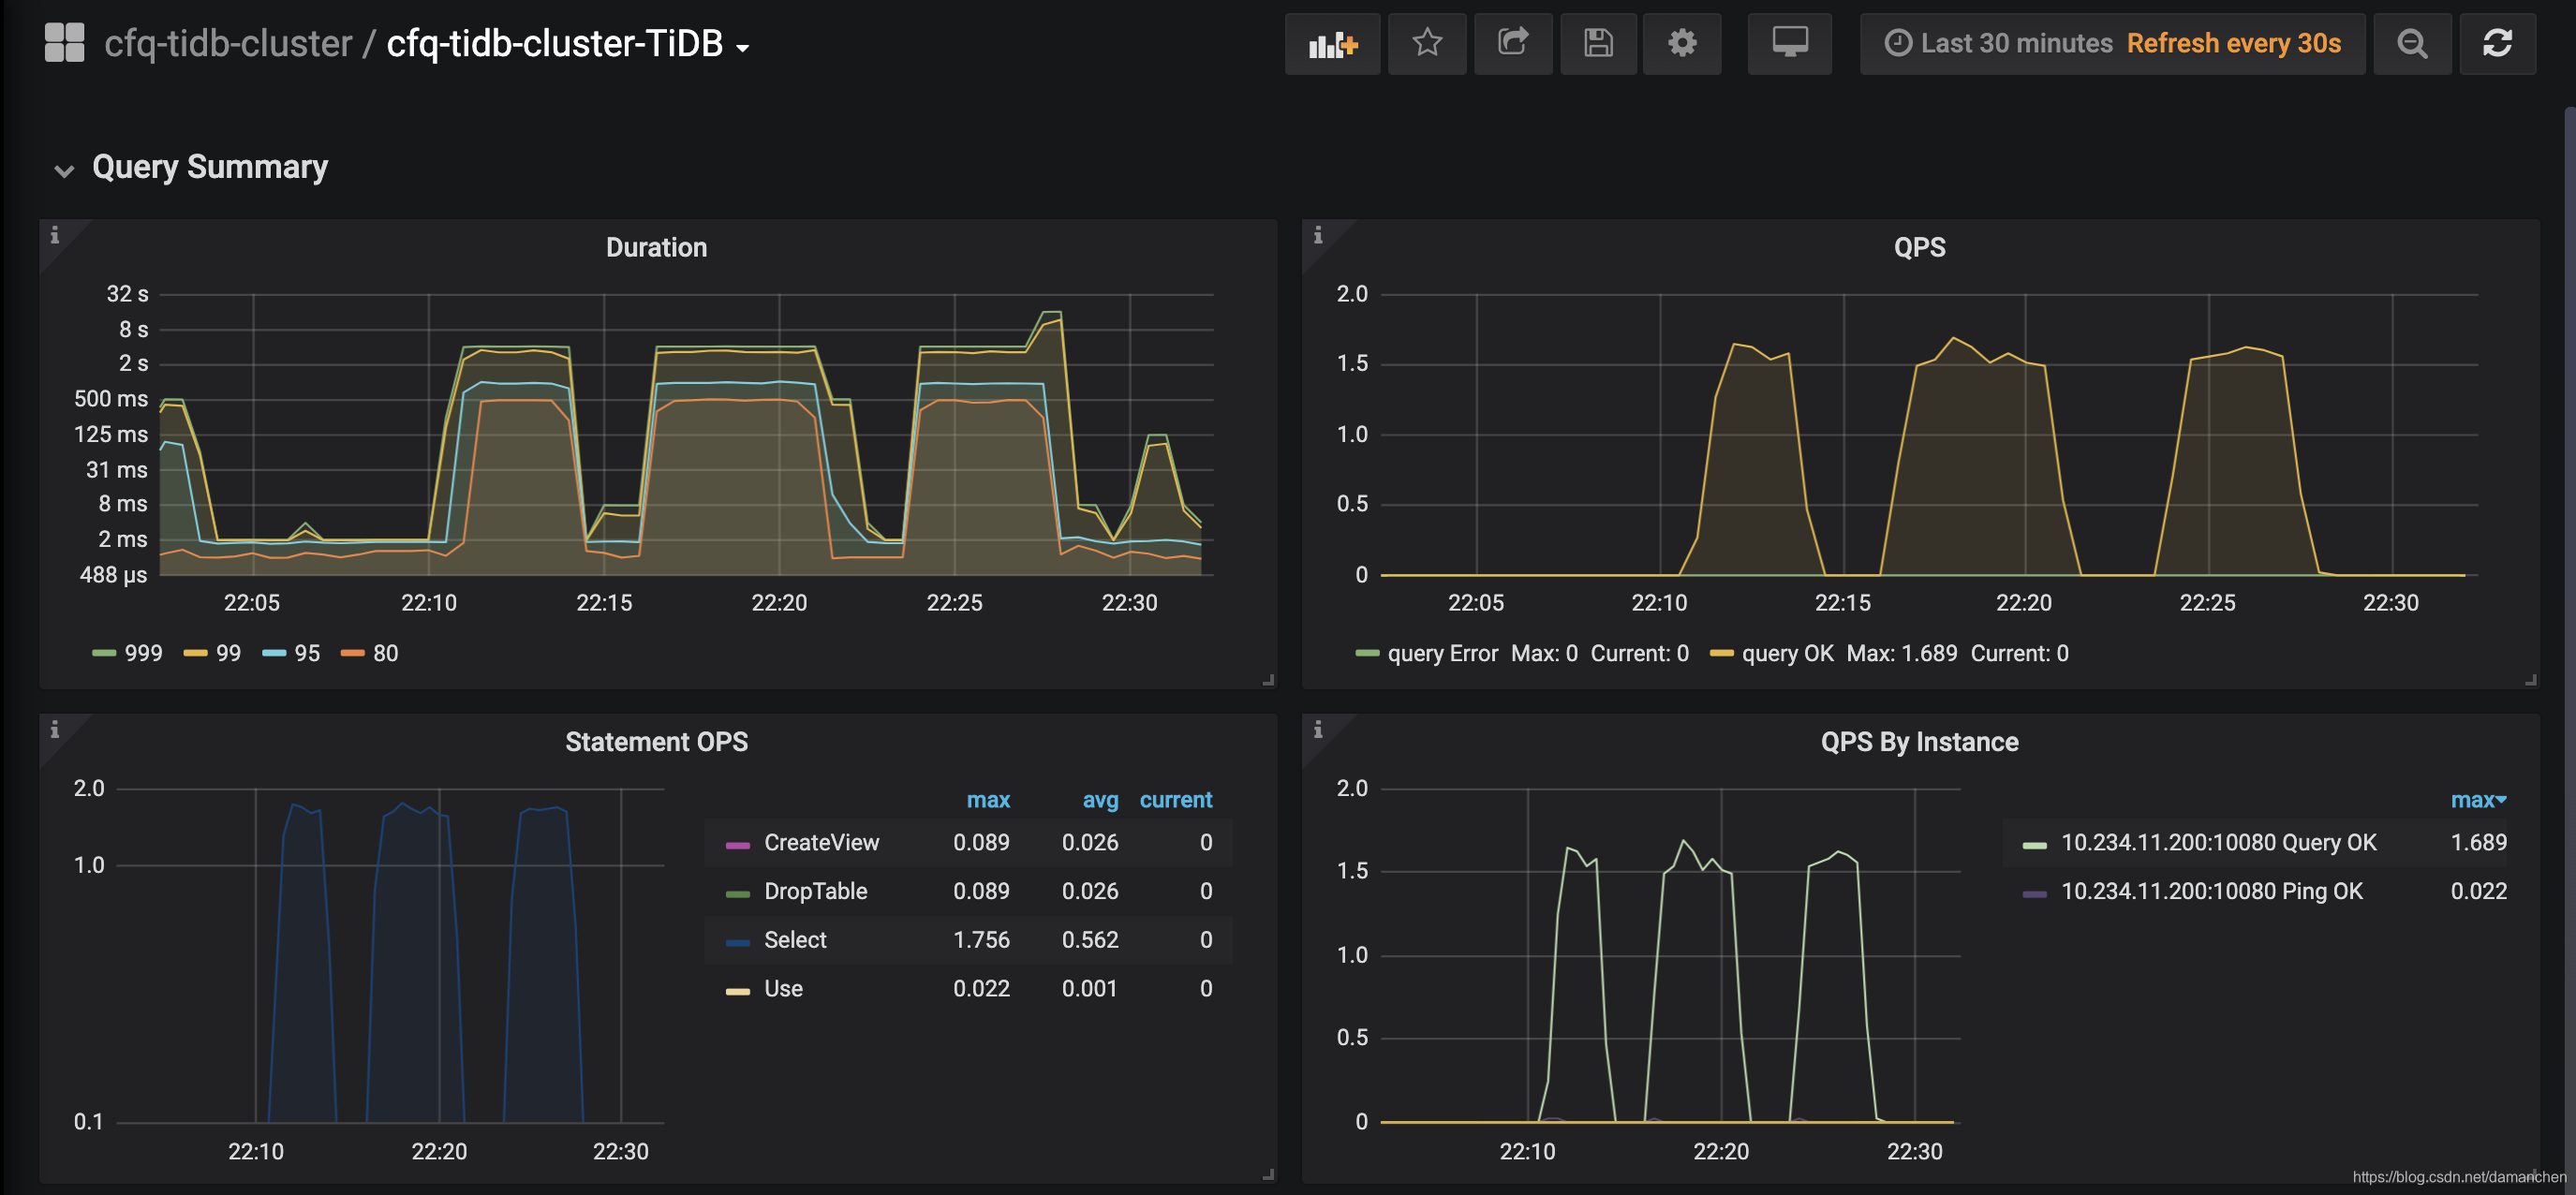The height and width of the screenshot is (1195, 2576).
Task: Click Ping OK max value 0.022
Action: pos(2478,891)
